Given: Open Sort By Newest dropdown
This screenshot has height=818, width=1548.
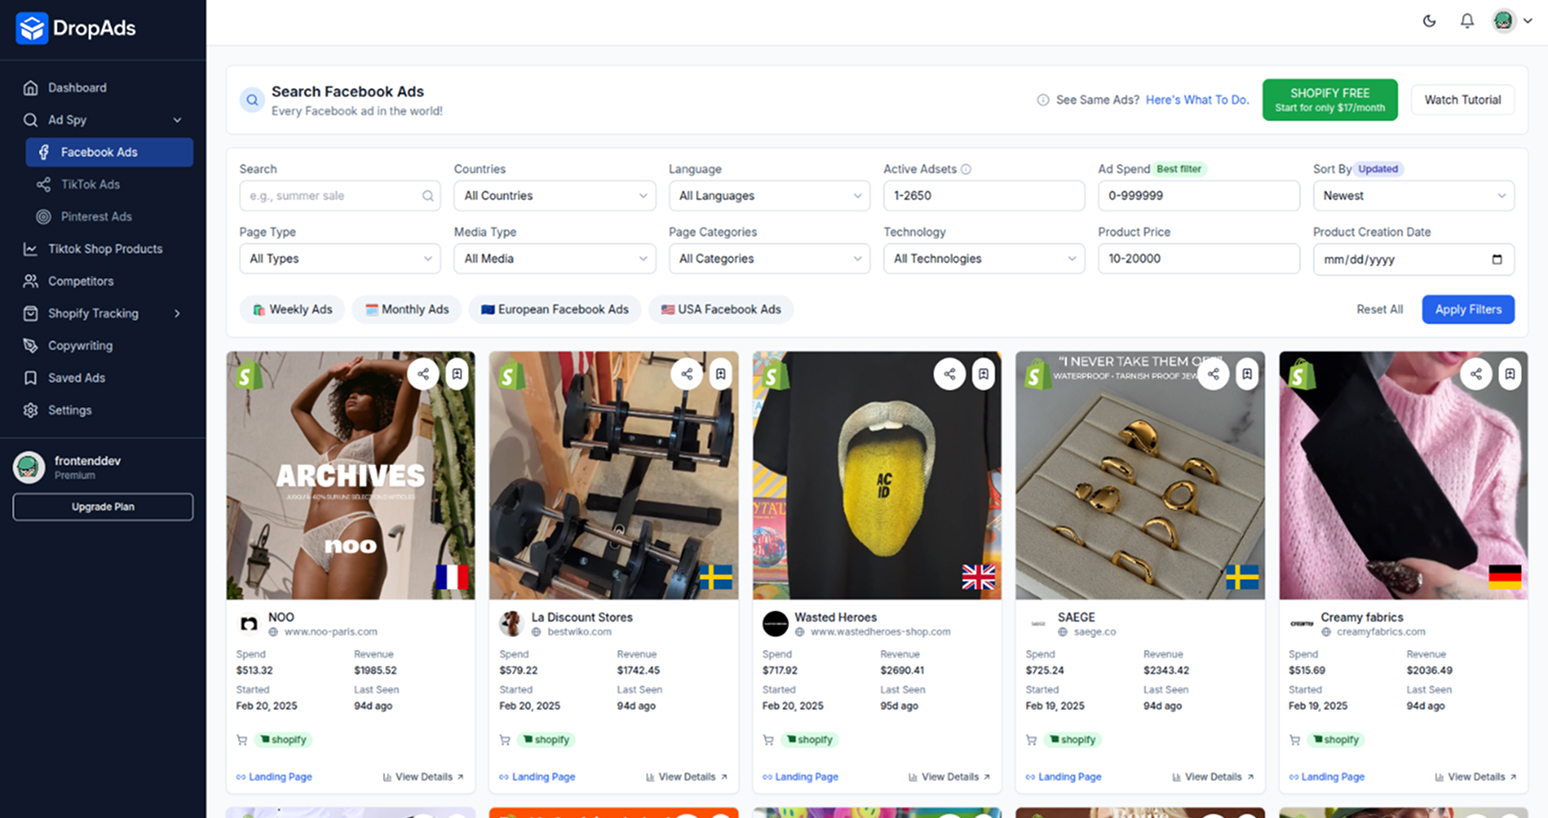Looking at the screenshot, I should click(1413, 196).
